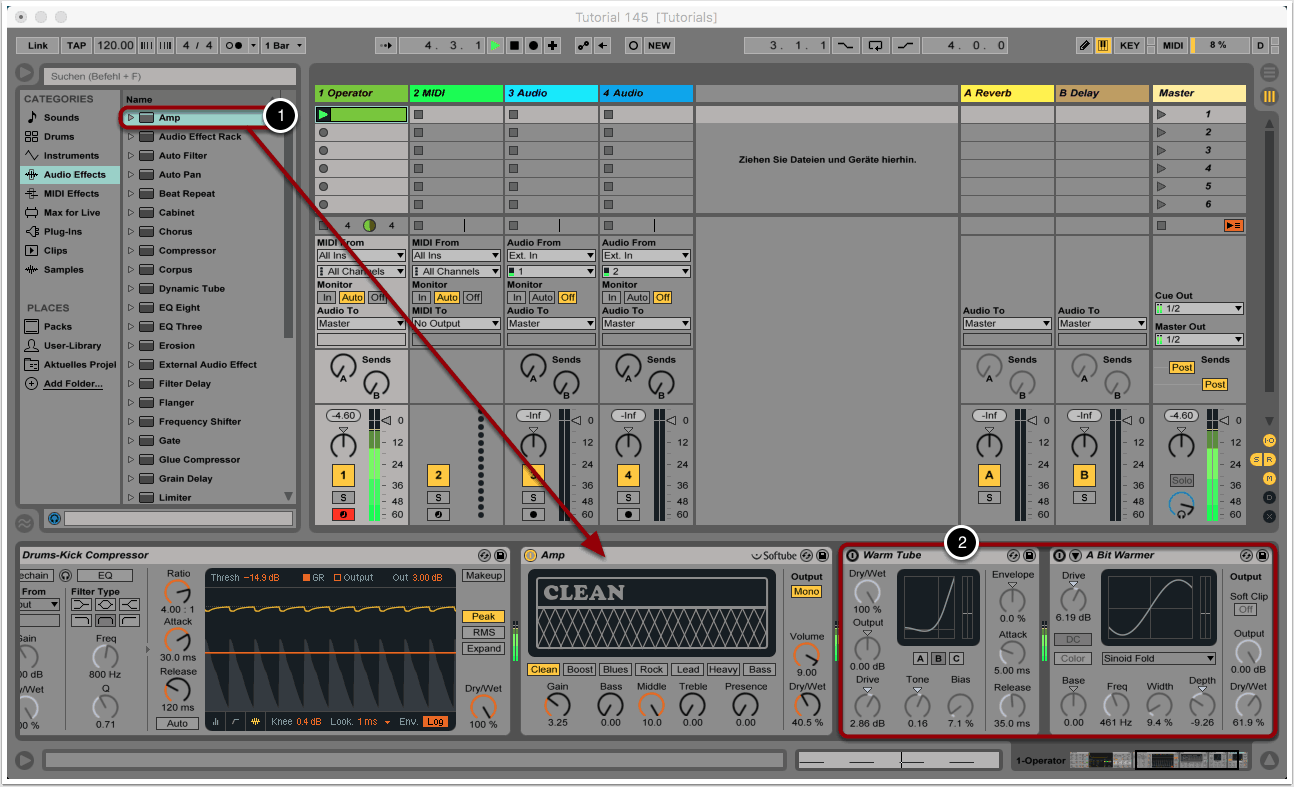The image size is (1294, 787).
Task: Expand the Auto Filter browser entry
Action: pyautogui.click(x=131, y=156)
